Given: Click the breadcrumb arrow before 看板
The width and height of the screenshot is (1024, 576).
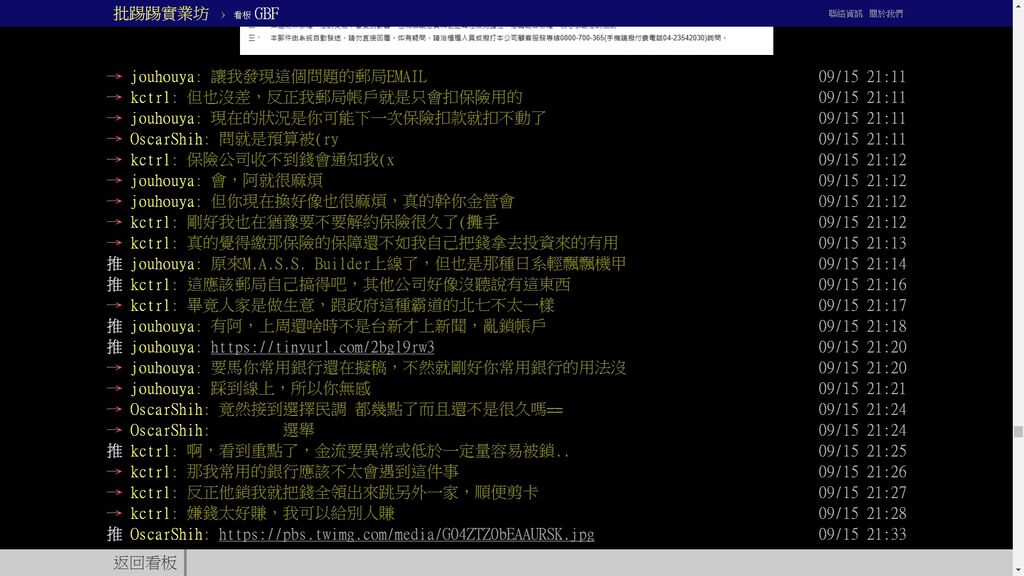Looking at the screenshot, I should pos(223,15).
